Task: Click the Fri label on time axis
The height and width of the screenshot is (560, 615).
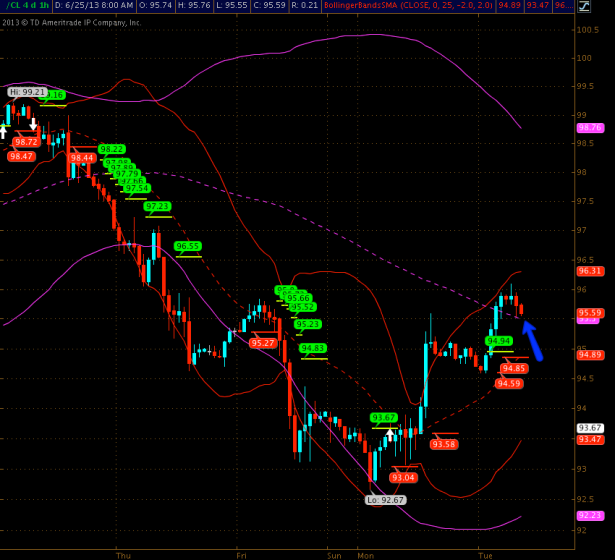Action: pos(241,556)
